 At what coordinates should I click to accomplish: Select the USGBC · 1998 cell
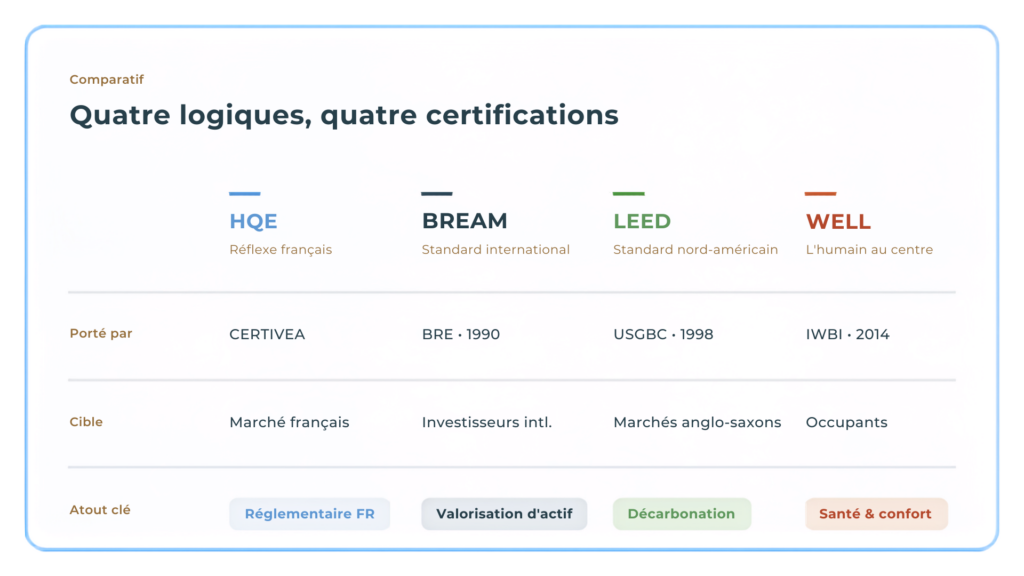click(663, 334)
